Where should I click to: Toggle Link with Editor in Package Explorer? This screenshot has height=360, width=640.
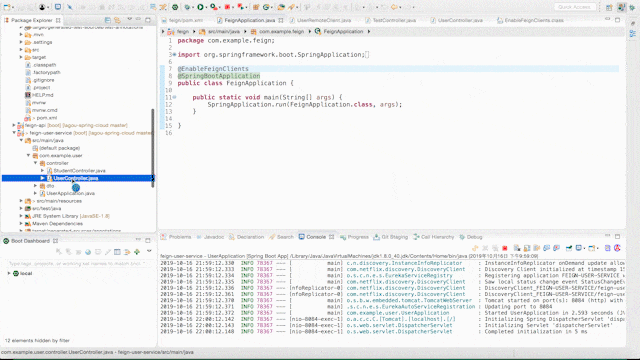pyautogui.click(x=117, y=20)
